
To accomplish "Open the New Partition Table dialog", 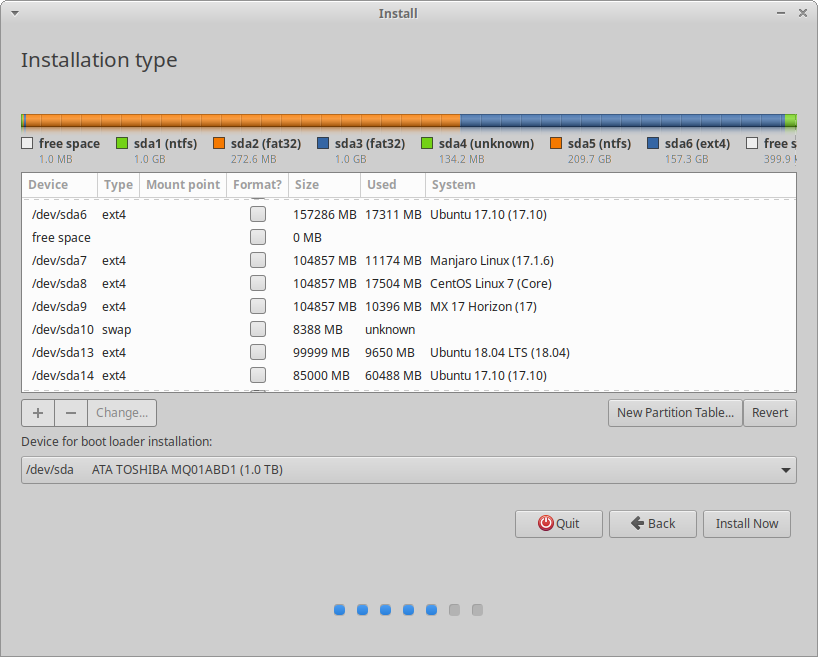I will coord(675,412).
